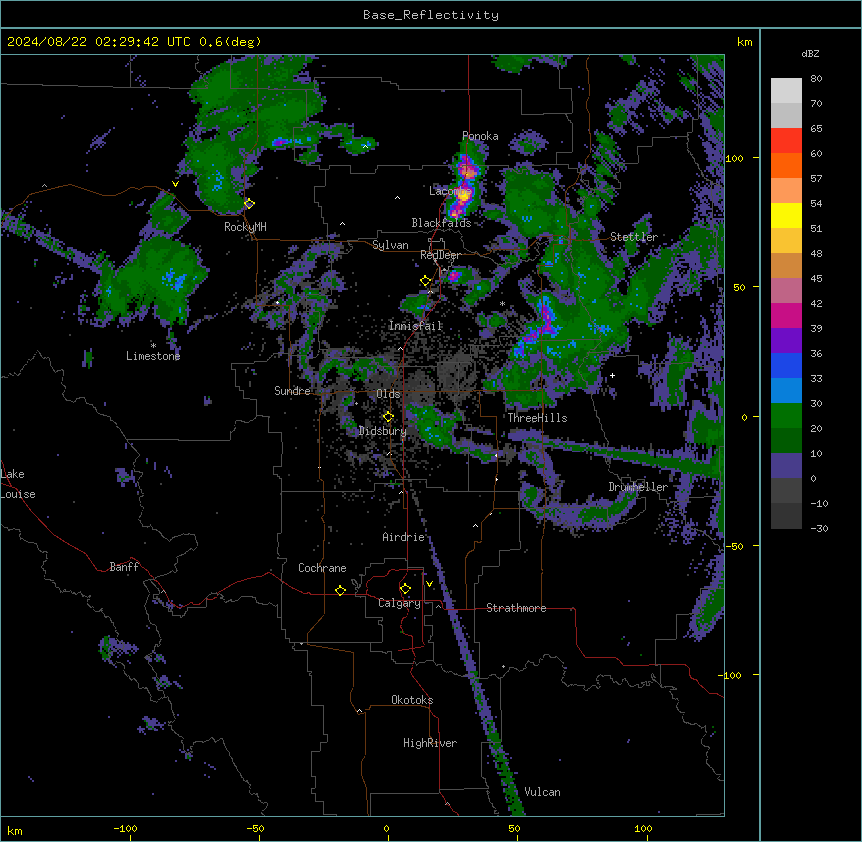
Task: Click the yellow v marker east of Calgary
Action: pyautogui.click(x=429, y=584)
